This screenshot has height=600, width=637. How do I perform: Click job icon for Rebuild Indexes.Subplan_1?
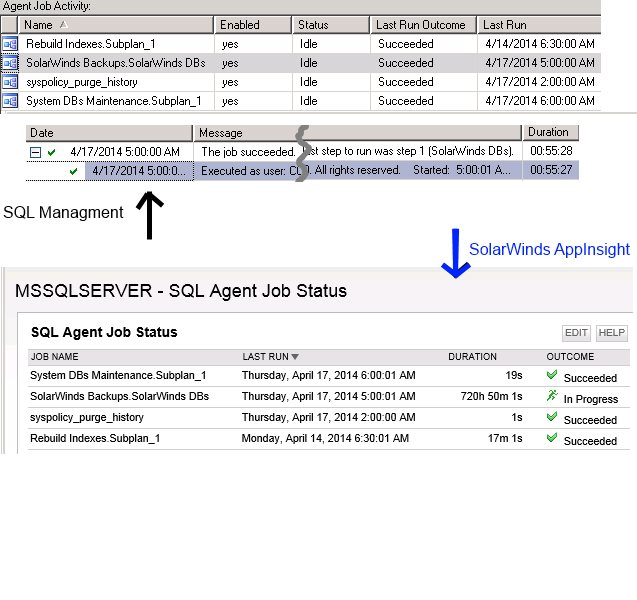[x=10, y=44]
